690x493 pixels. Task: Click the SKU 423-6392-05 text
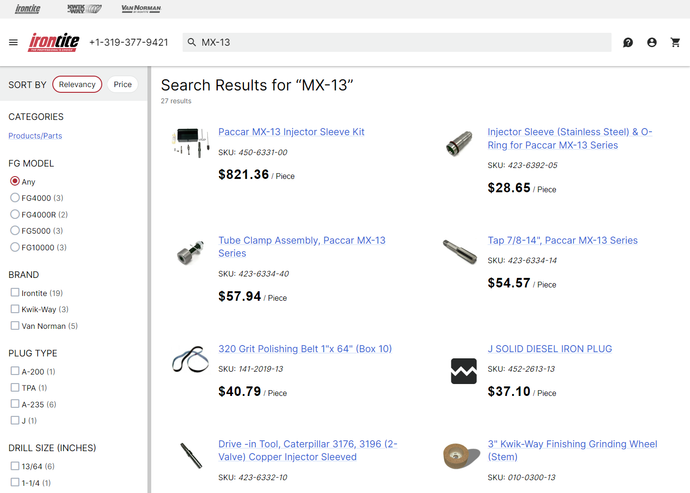[522, 166]
